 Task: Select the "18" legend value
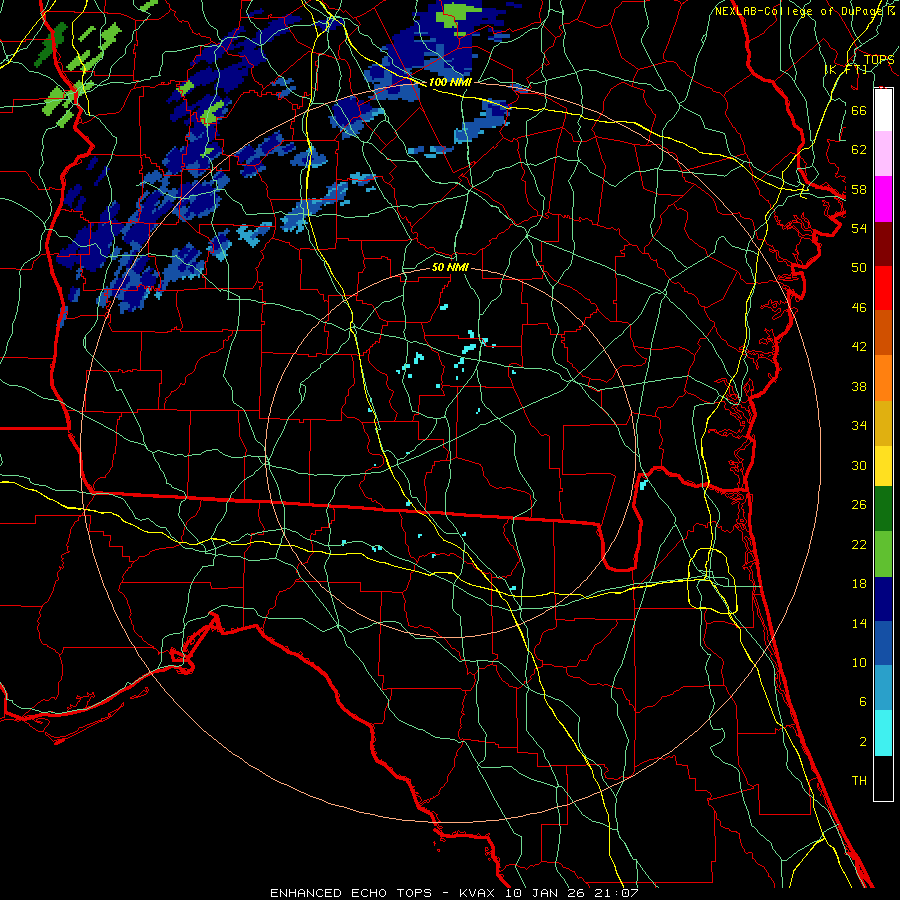[859, 584]
